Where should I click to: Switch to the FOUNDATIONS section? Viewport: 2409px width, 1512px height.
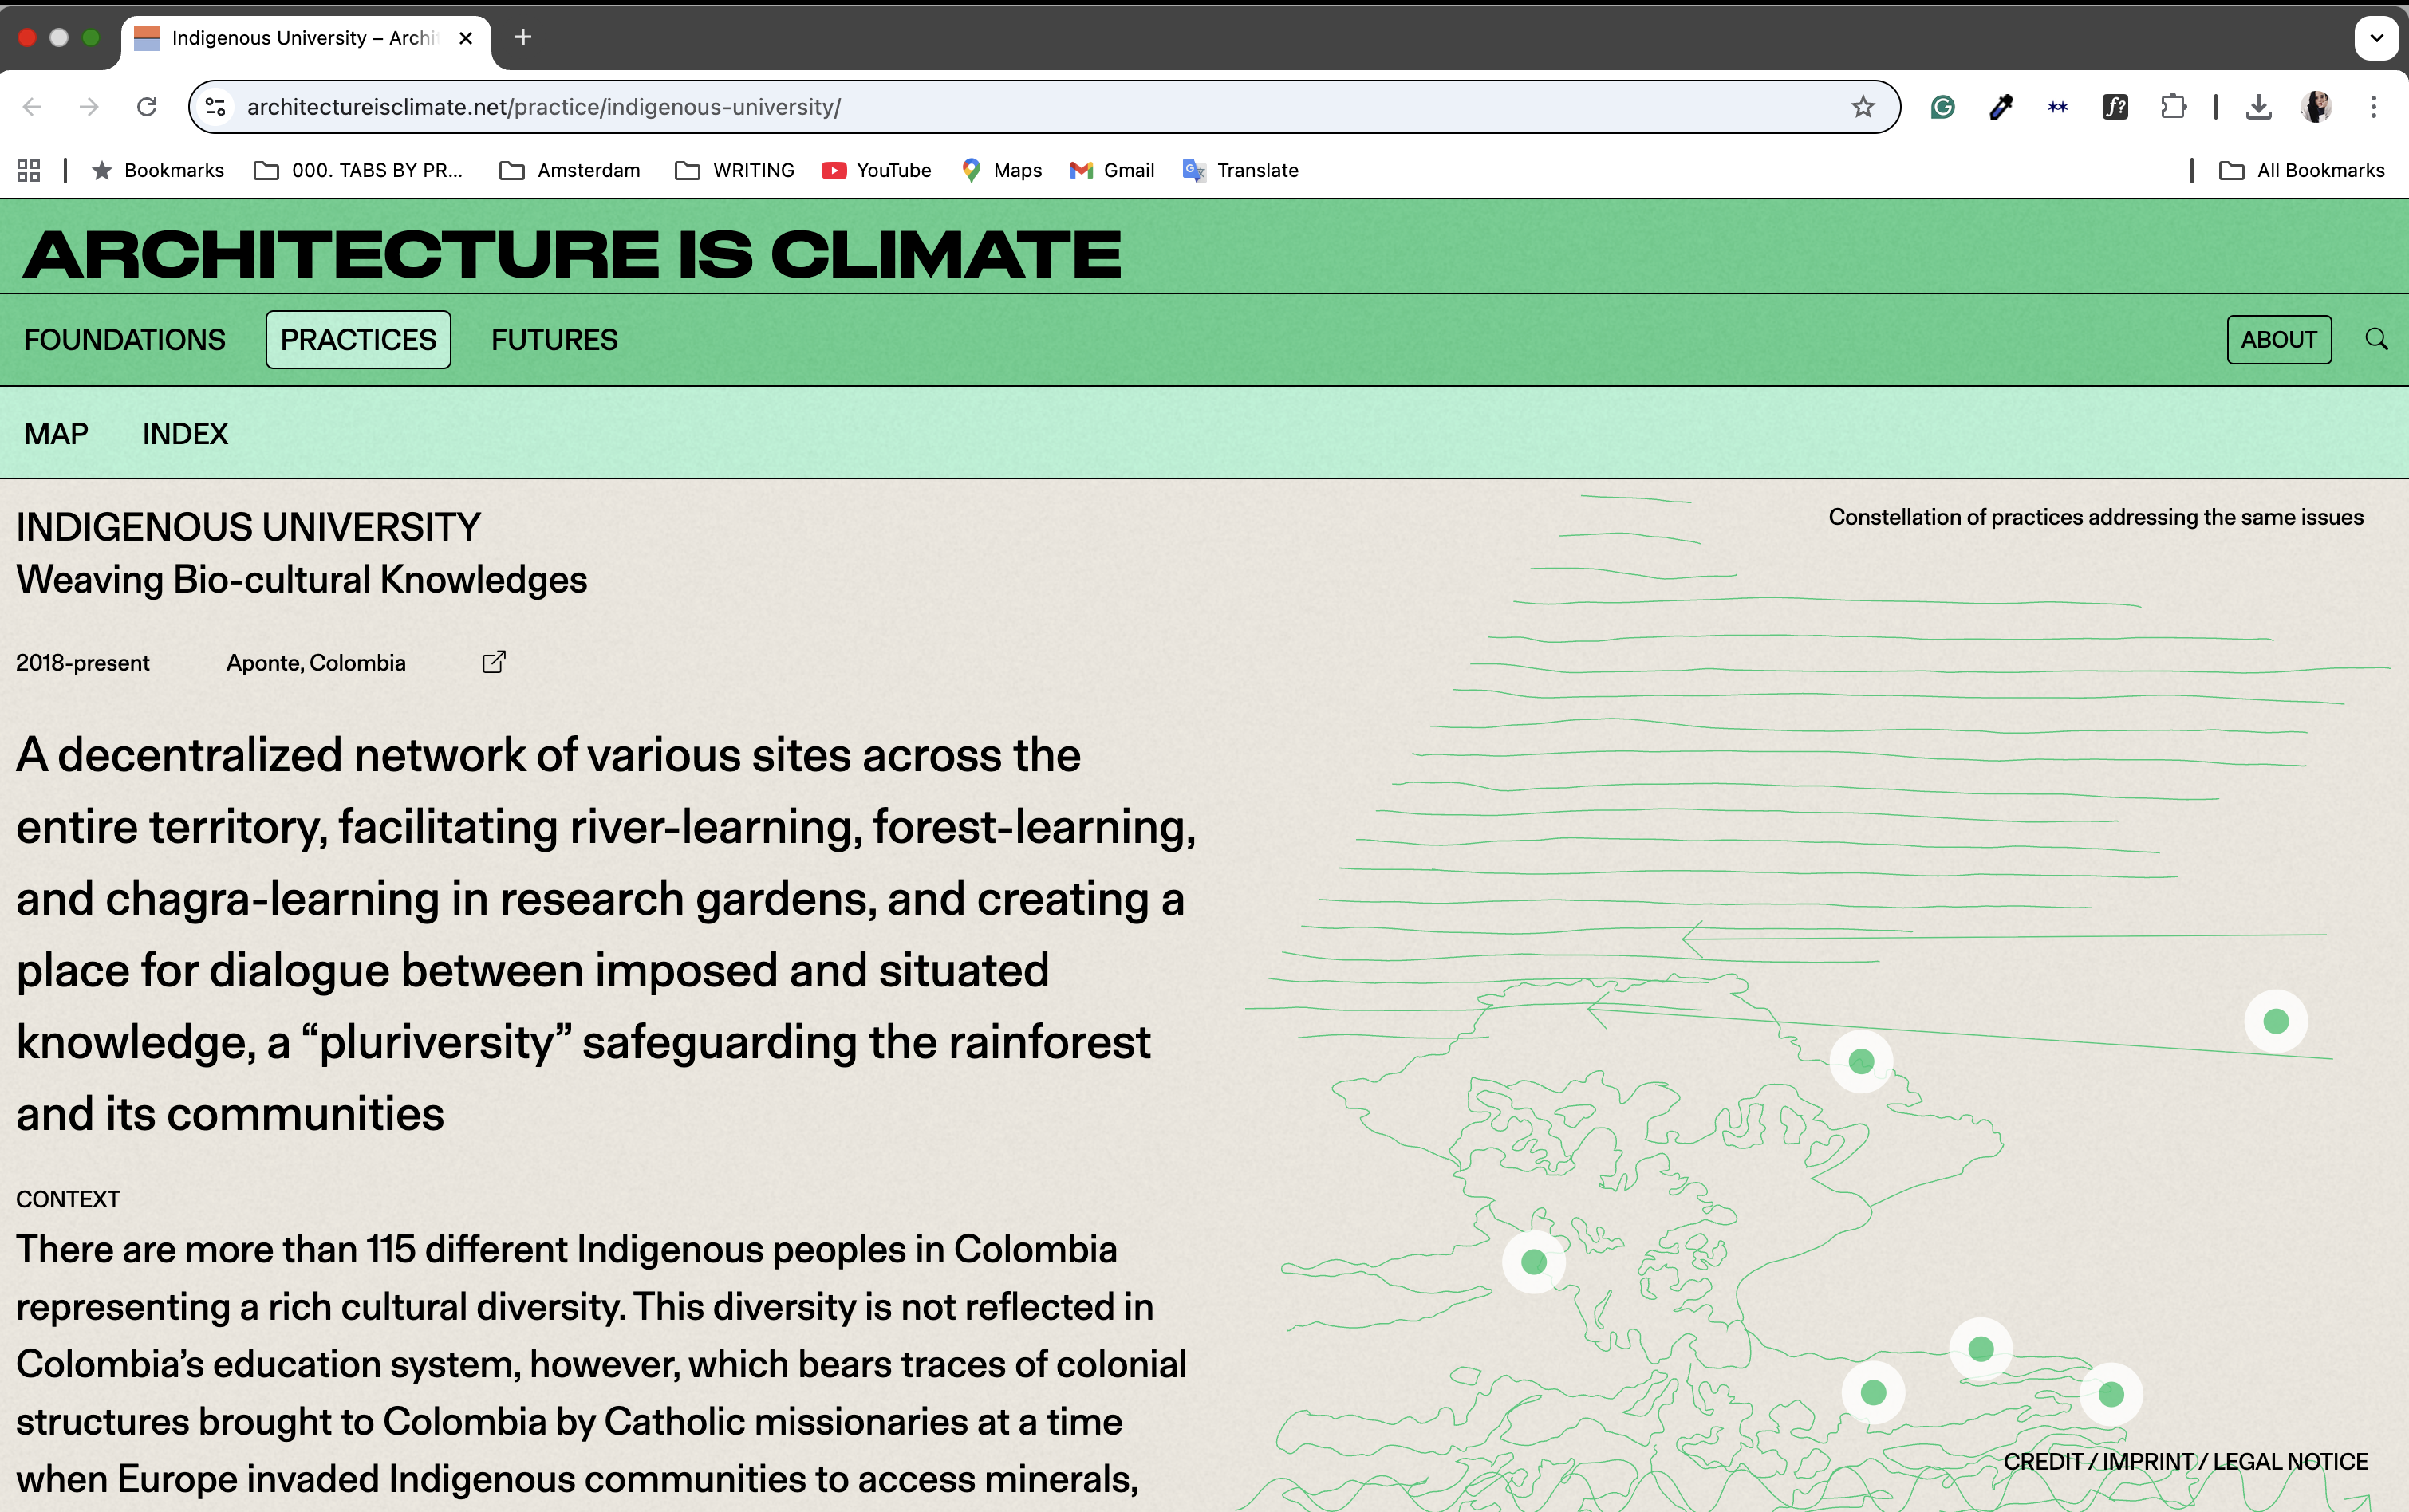tap(125, 340)
